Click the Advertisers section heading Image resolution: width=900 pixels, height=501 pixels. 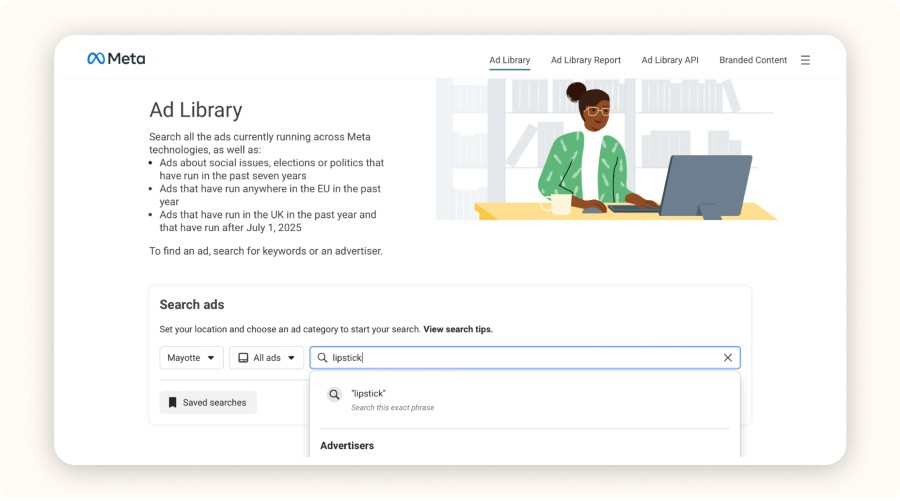tap(347, 445)
